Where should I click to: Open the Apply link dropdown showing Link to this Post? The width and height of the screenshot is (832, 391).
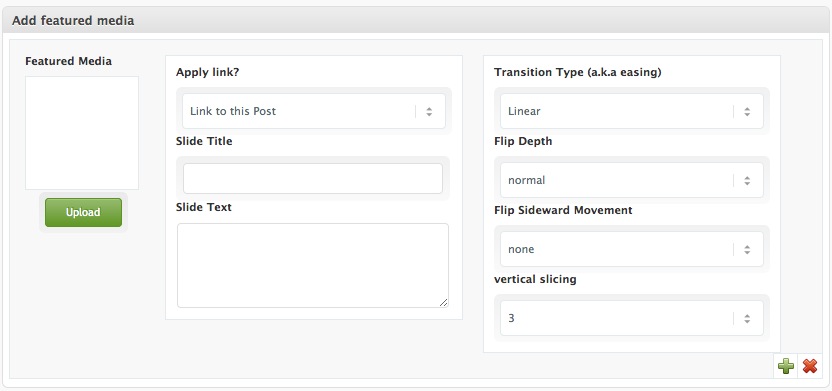tap(314, 111)
